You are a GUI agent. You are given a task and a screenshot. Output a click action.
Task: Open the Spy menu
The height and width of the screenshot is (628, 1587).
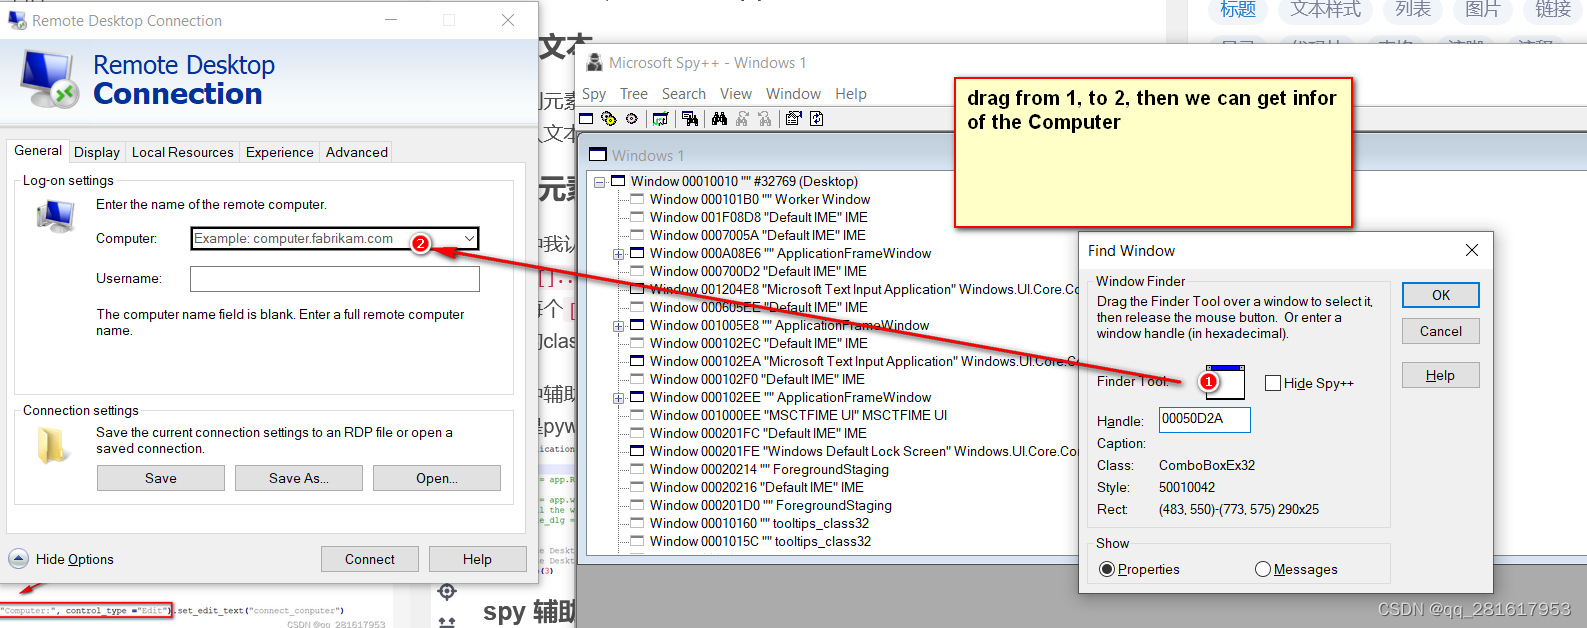[594, 94]
